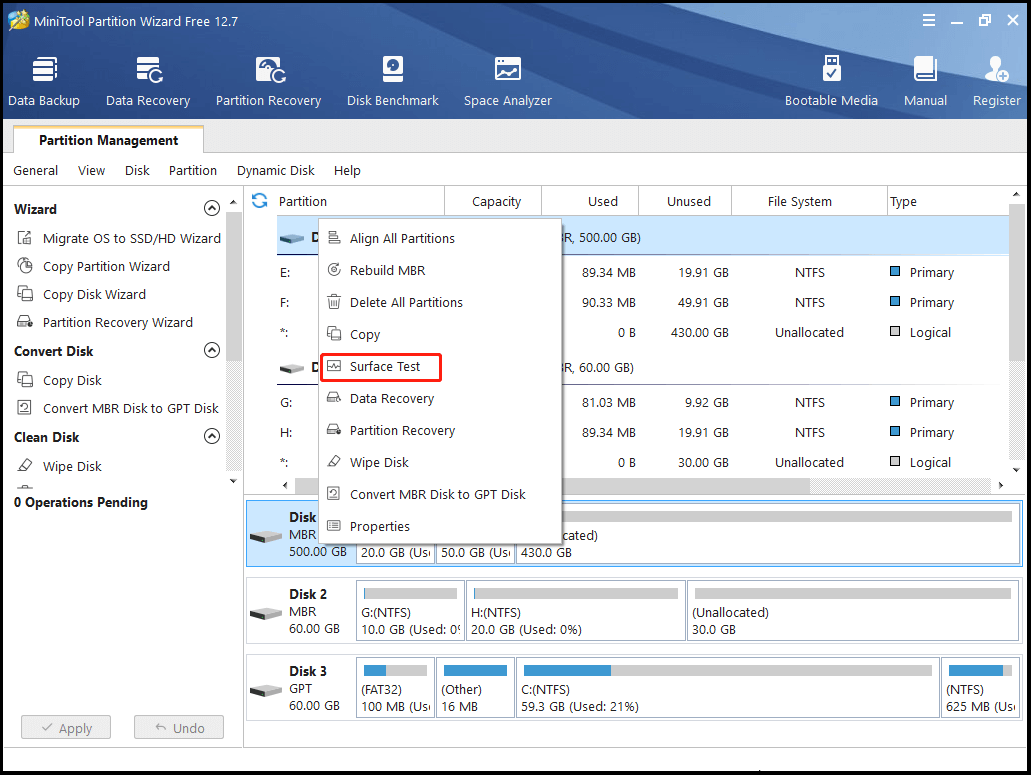Sort by the Capacity column header
Viewport: 1031px width, 775px height.
tap(493, 201)
